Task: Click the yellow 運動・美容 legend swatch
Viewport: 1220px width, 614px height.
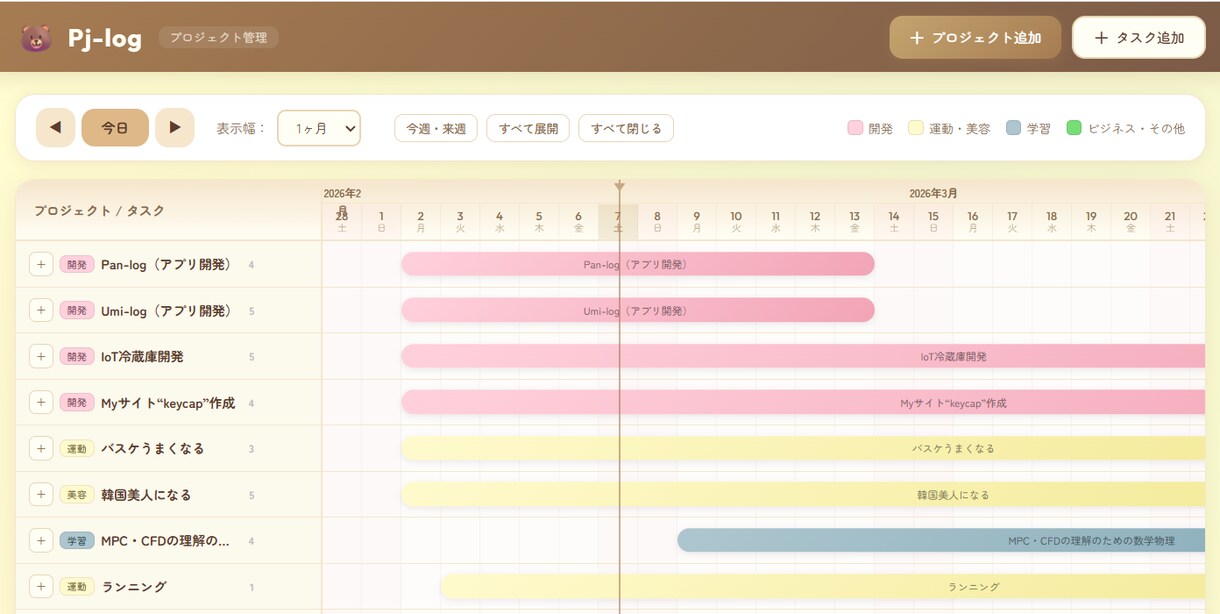Action: click(x=915, y=128)
